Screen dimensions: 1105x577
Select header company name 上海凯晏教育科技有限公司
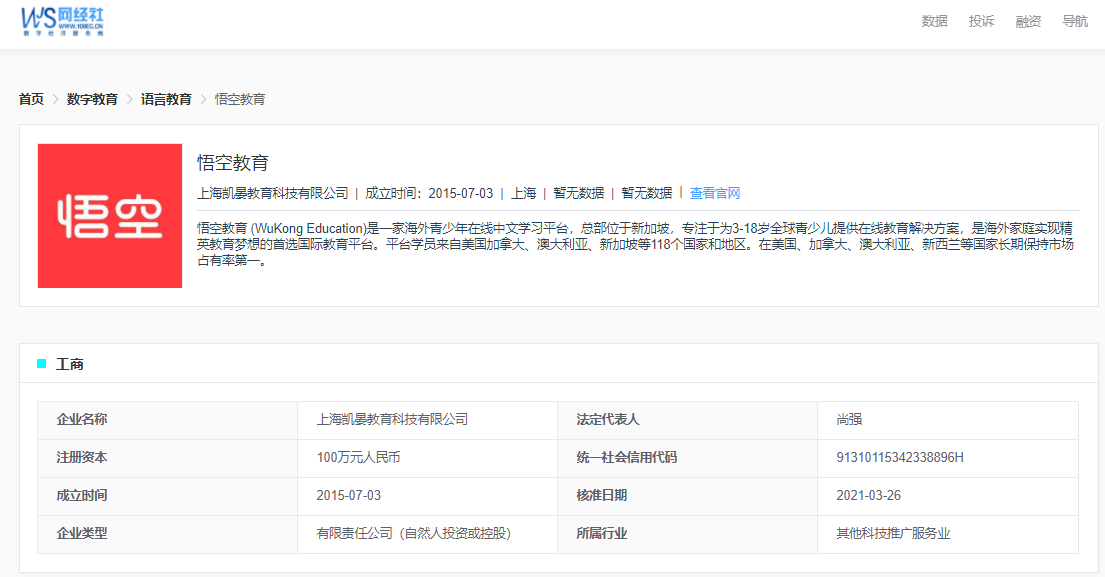273,193
